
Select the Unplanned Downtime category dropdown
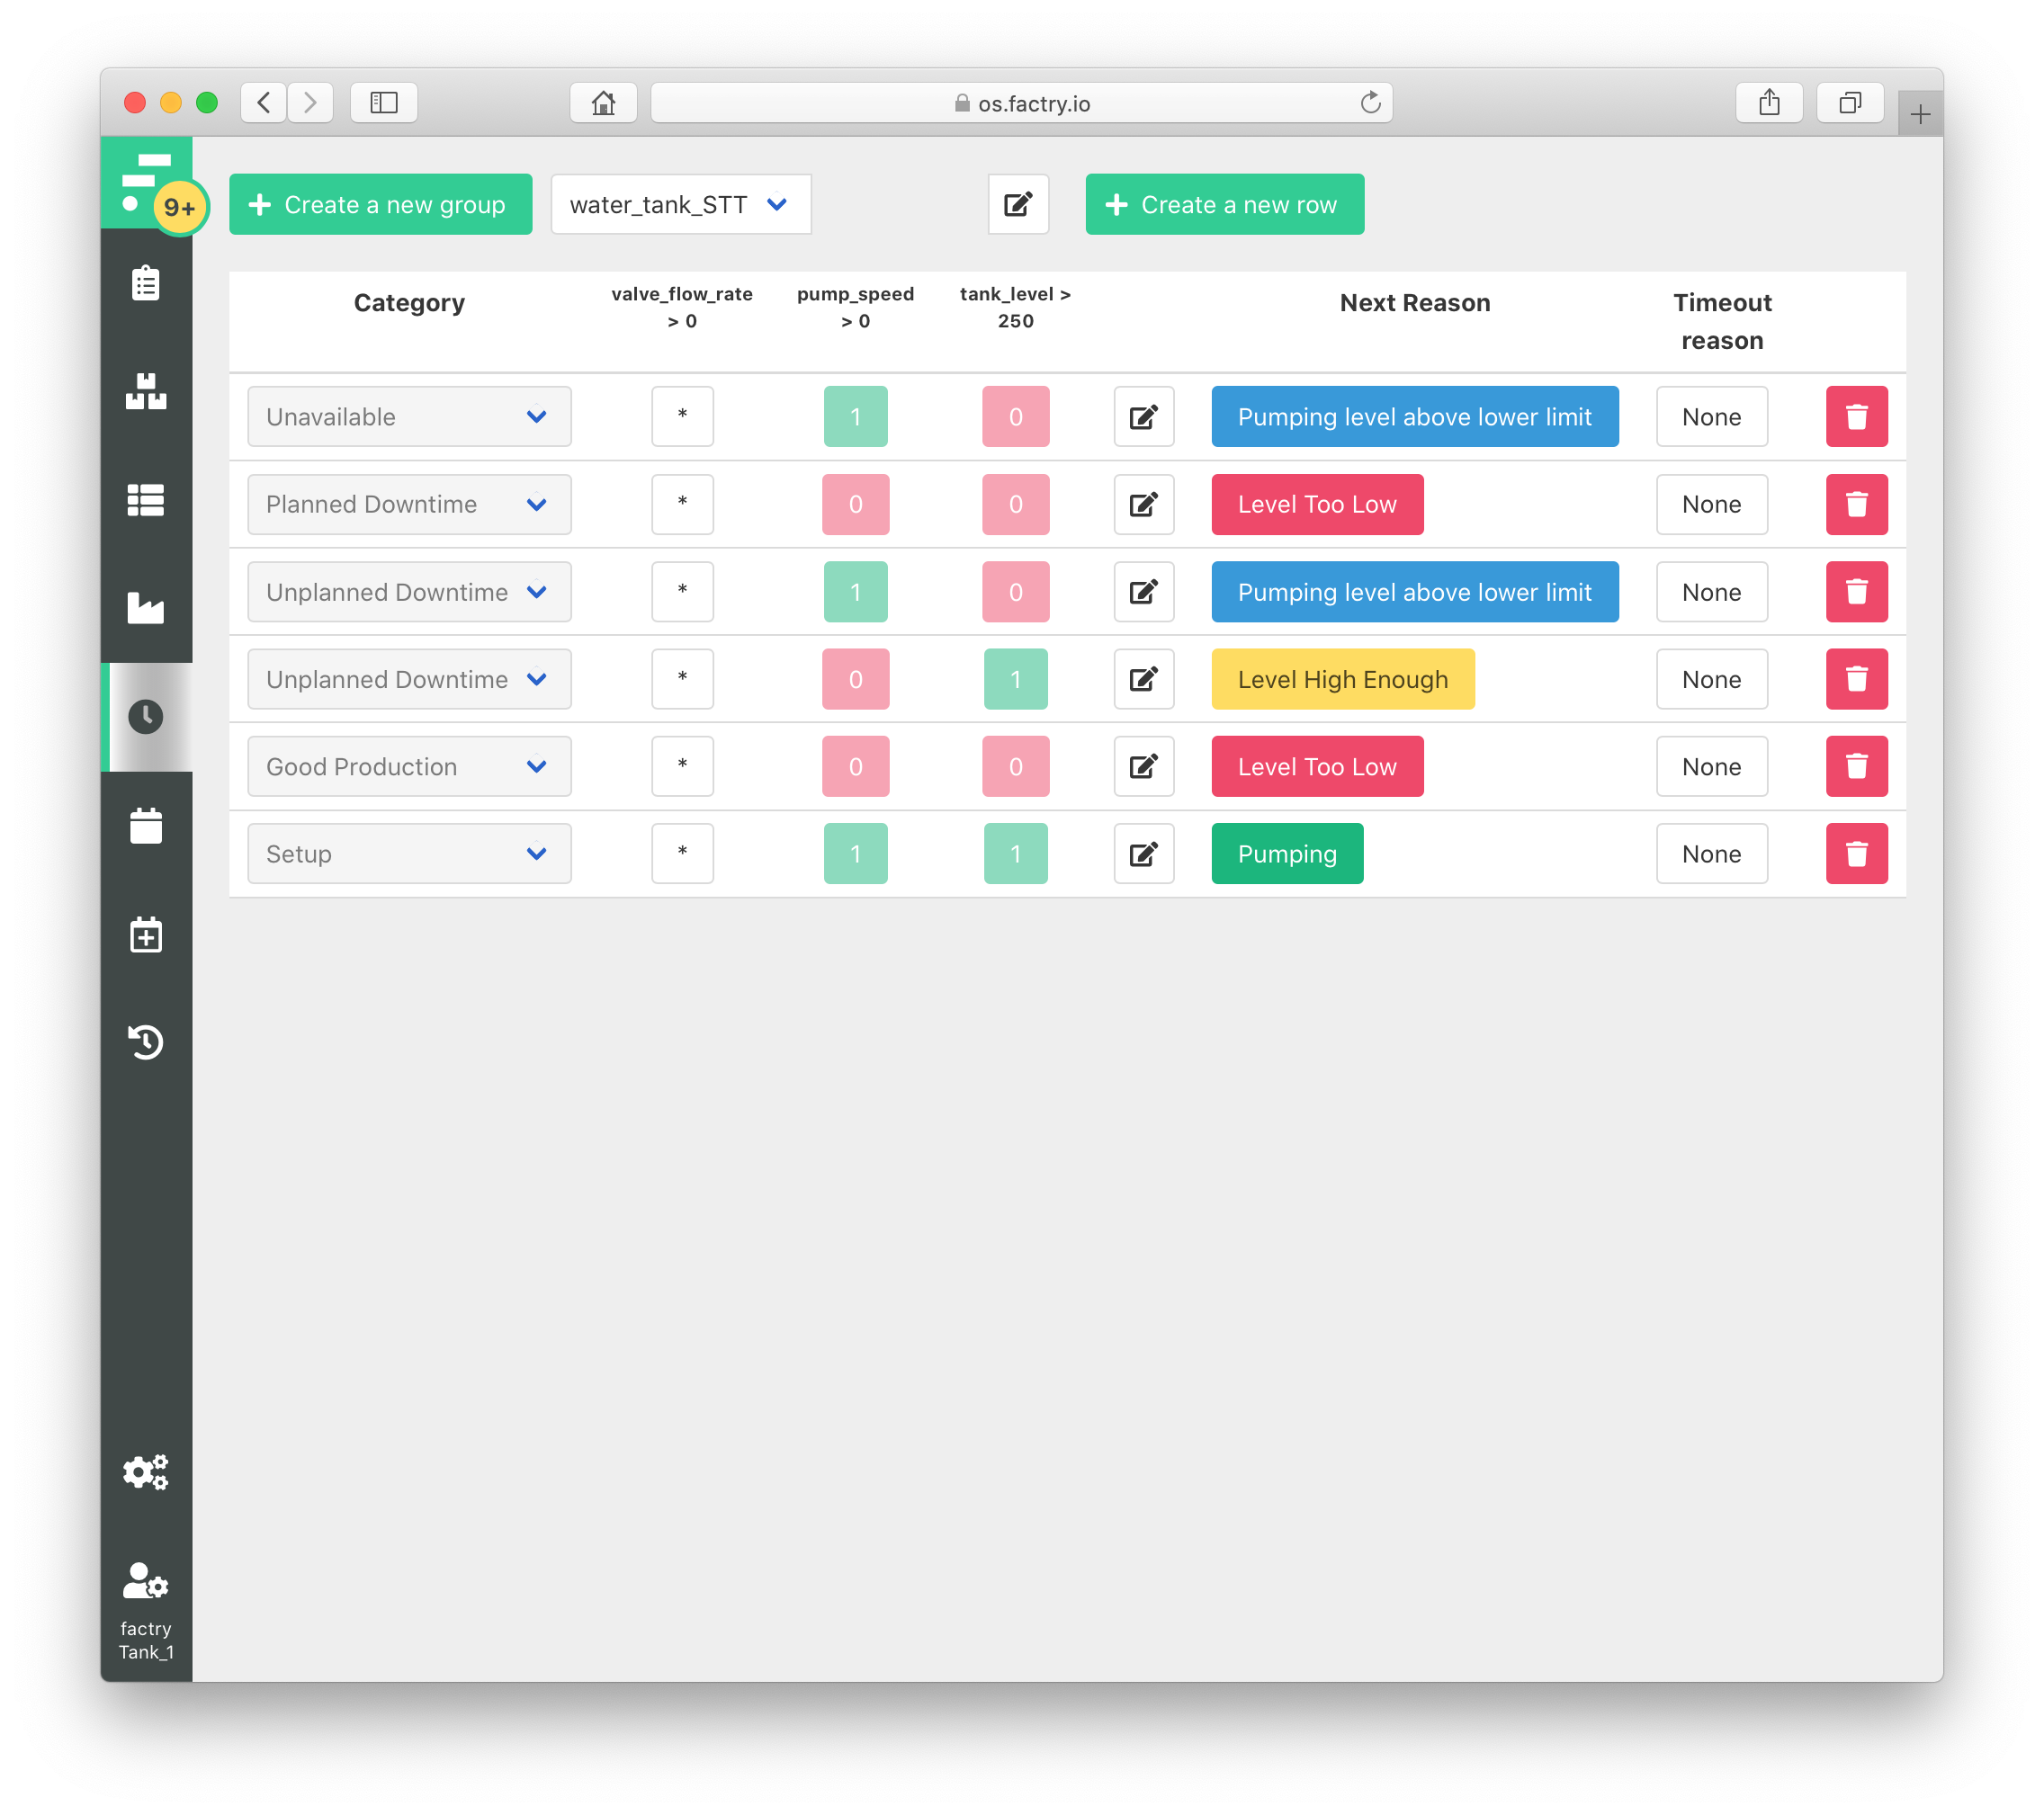click(x=408, y=590)
